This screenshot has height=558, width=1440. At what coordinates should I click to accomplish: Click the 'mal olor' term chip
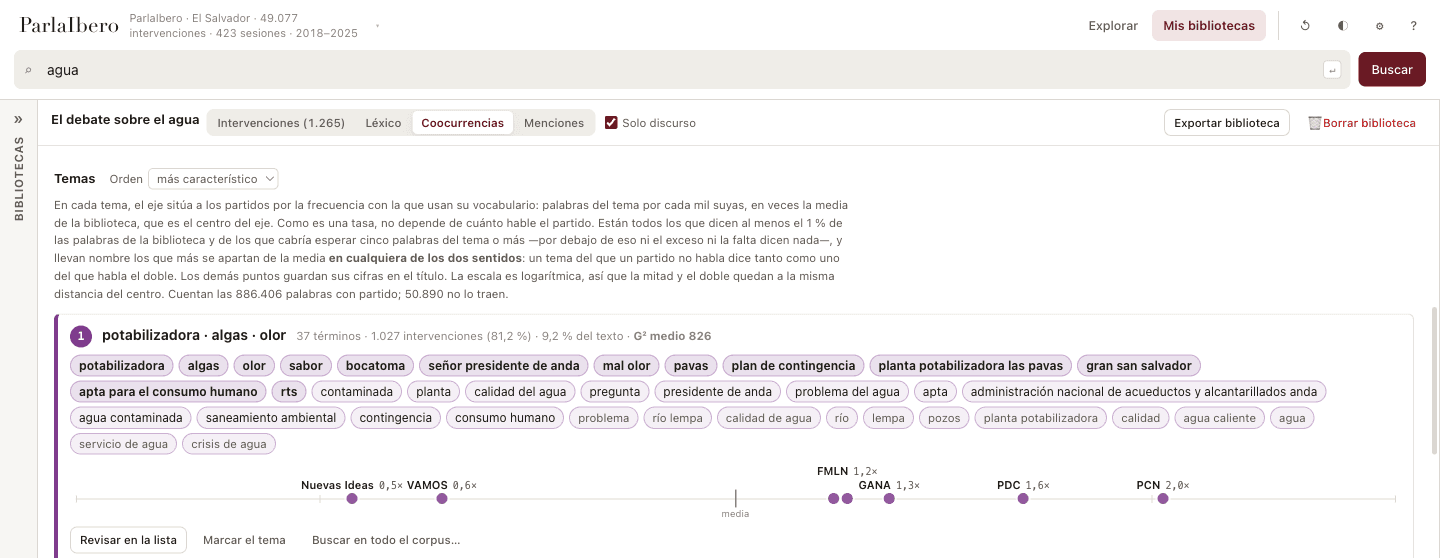[x=626, y=366]
